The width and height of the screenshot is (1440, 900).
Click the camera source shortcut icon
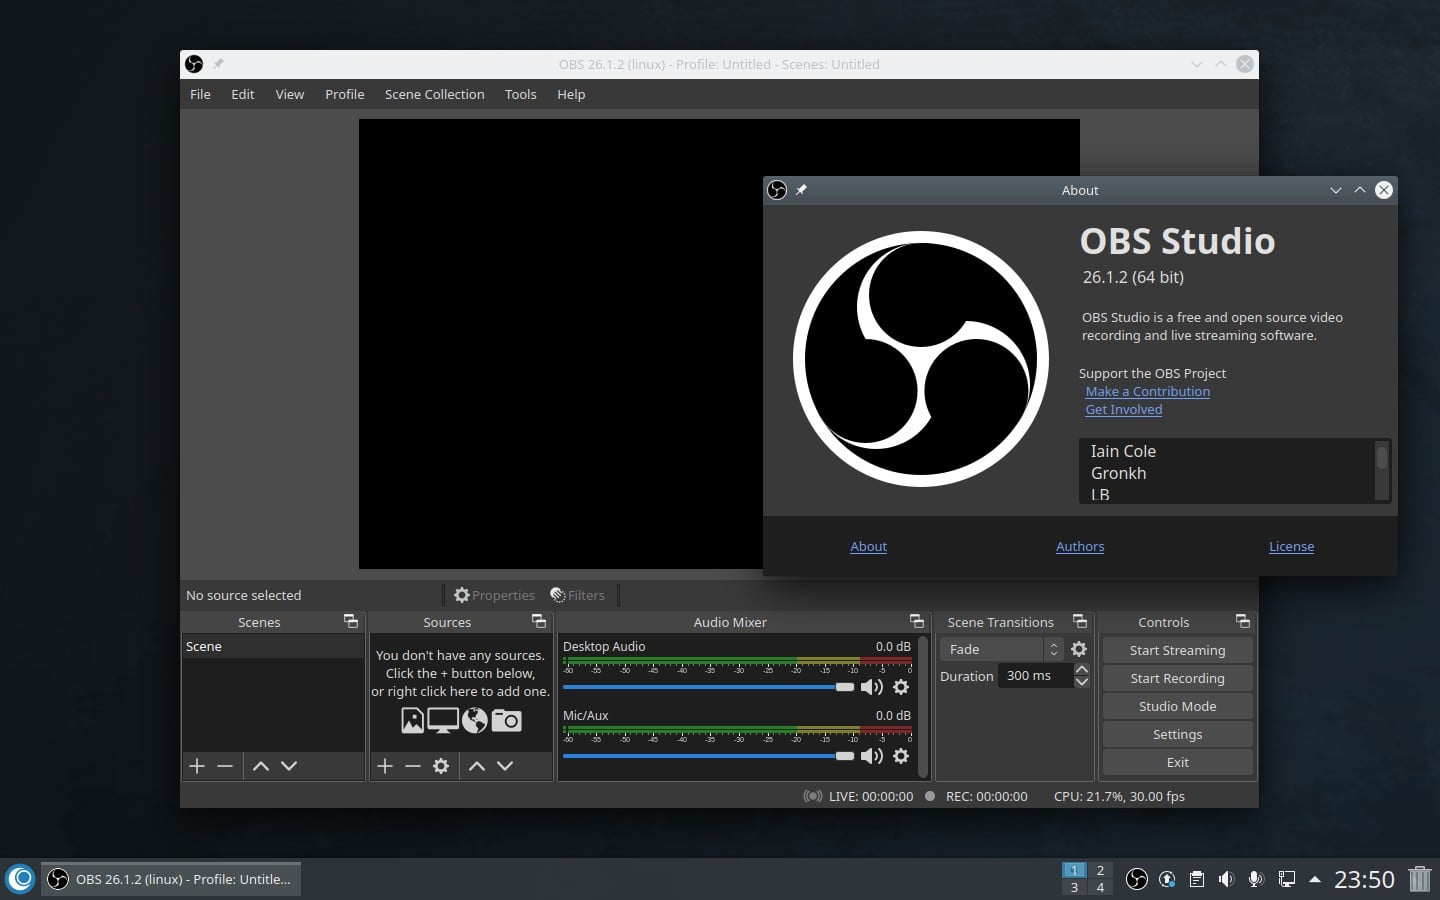507,720
